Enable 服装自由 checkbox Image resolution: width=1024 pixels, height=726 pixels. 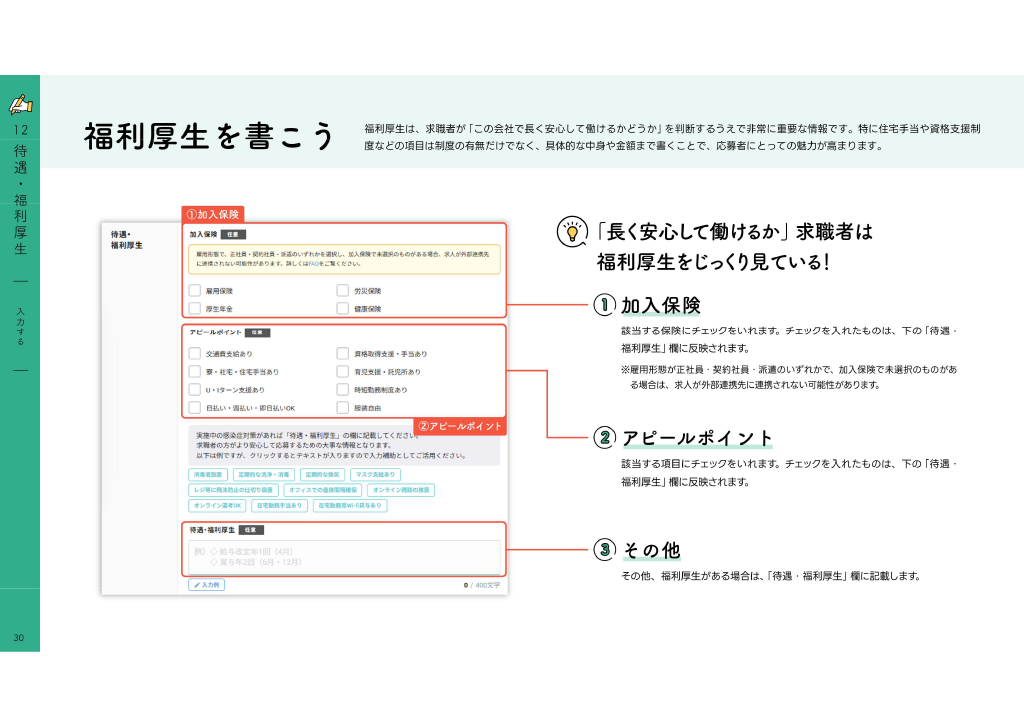pos(343,407)
